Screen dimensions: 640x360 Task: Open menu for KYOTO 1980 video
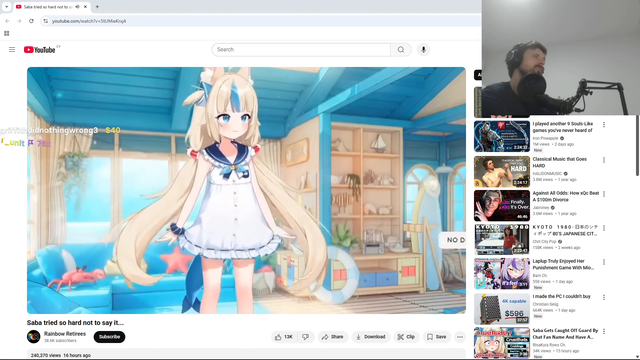coord(604,228)
